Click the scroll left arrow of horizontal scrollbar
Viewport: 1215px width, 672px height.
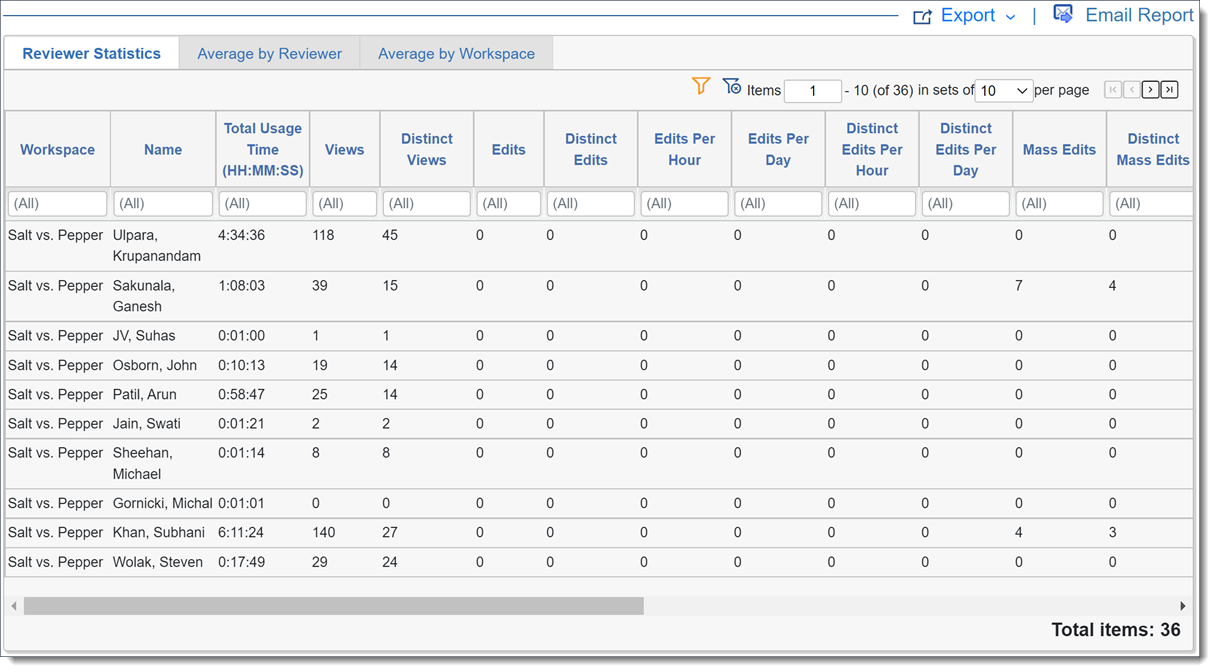[14, 606]
